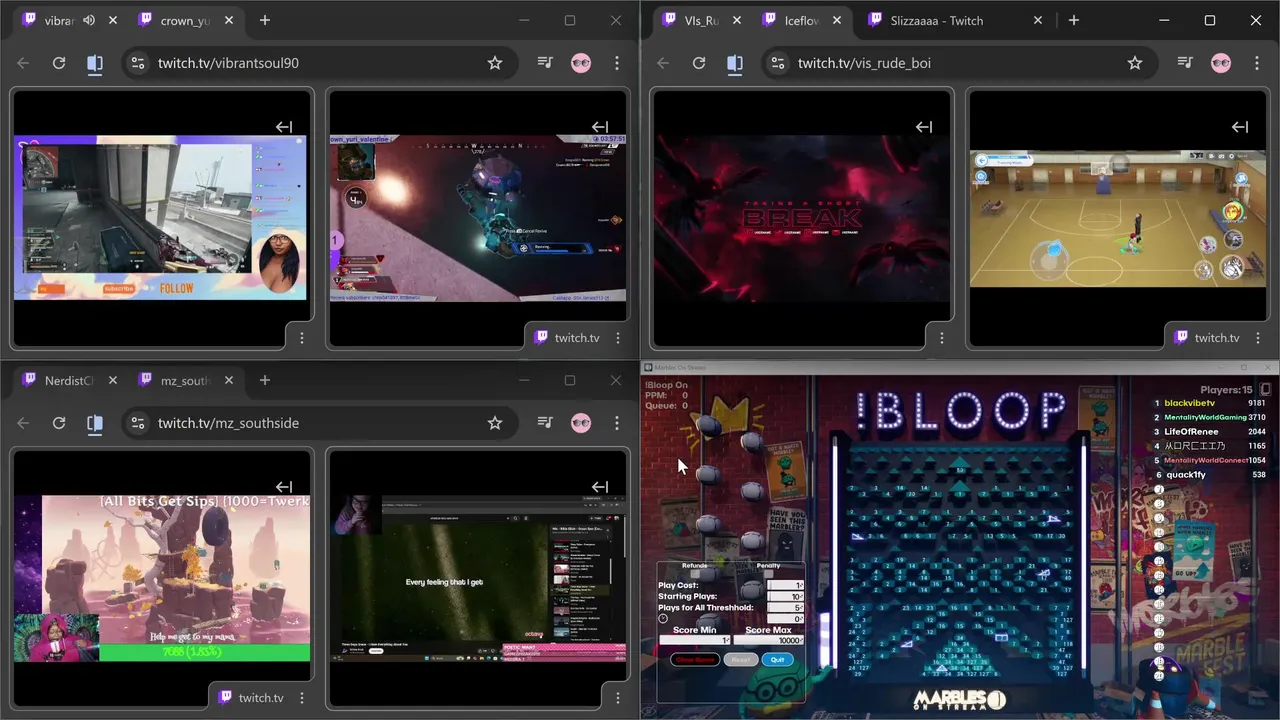This screenshot has width=1280, height=720.
Task: Toggle the Penalty checkbox in Marbles
Action: [x=768, y=574]
